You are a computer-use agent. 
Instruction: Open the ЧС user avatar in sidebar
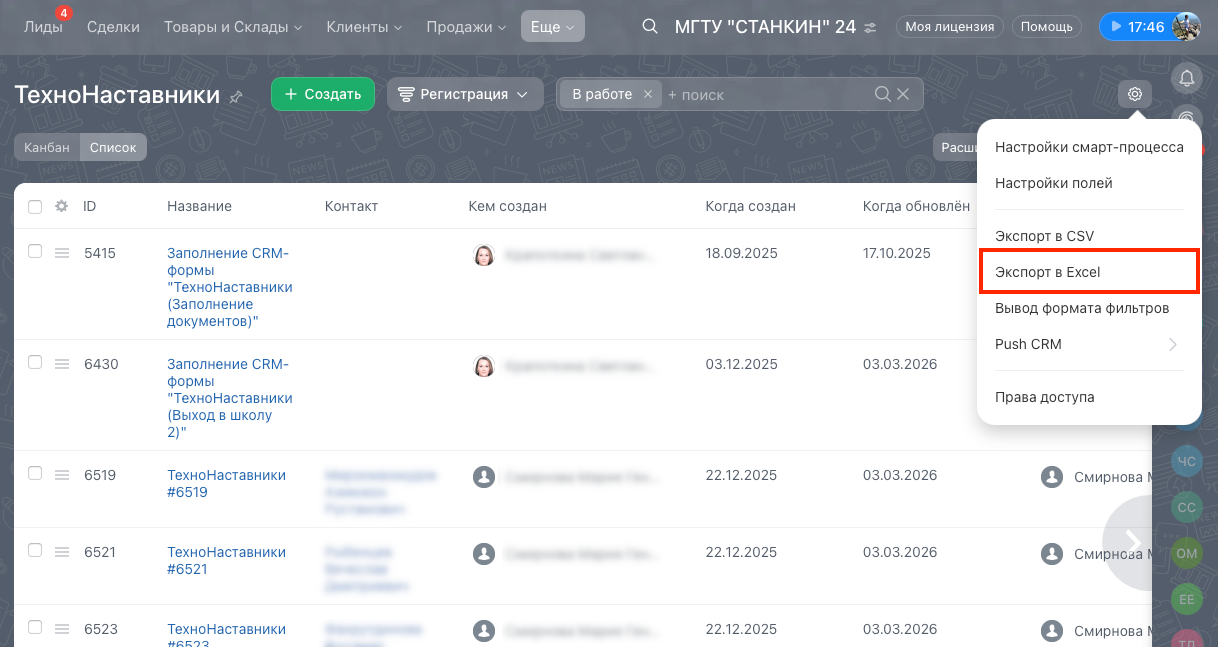coord(1187,461)
